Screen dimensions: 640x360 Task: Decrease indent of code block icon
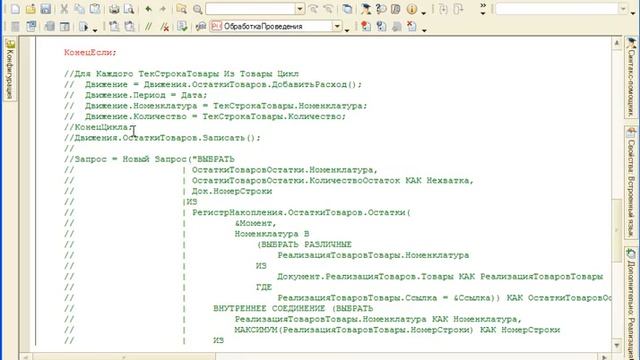click(129, 27)
